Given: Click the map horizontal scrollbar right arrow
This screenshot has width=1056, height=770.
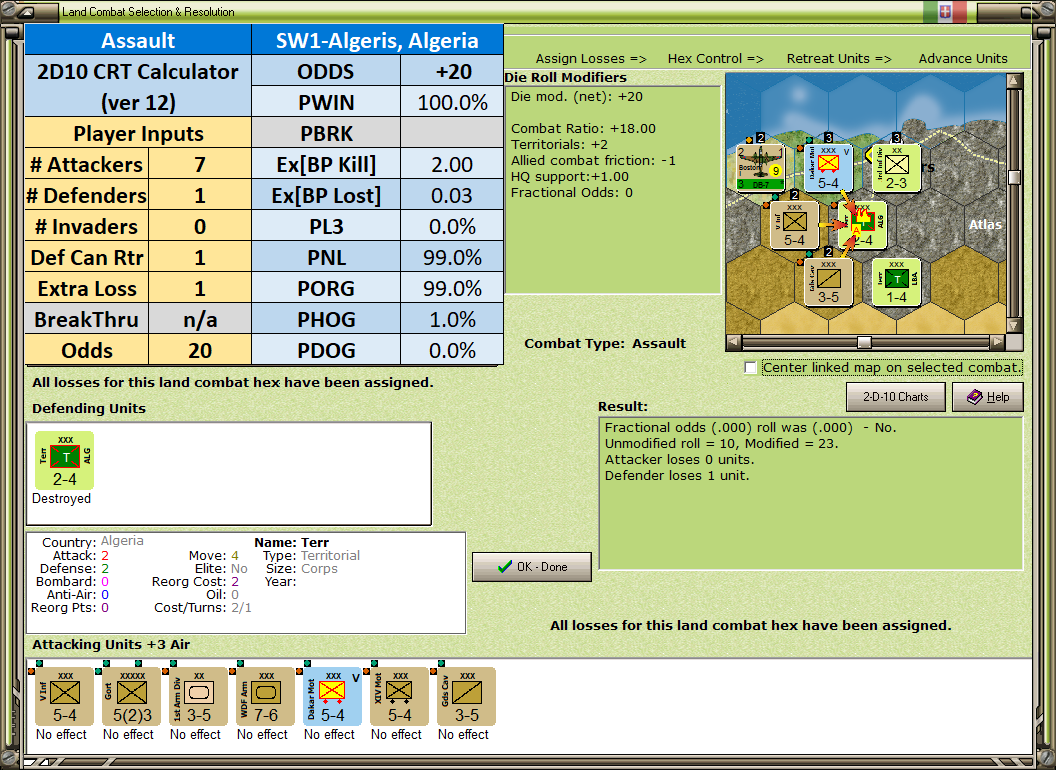Looking at the screenshot, I should 998,342.
